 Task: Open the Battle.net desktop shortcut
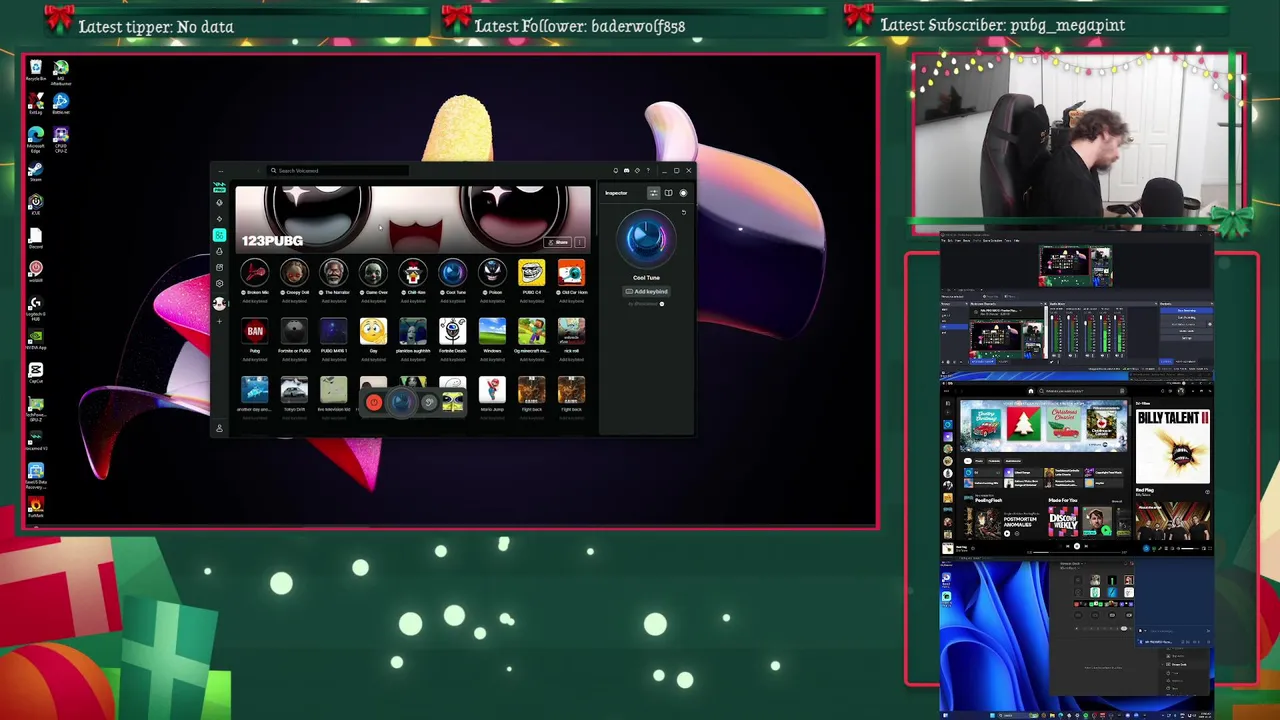click(x=61, y=104)
